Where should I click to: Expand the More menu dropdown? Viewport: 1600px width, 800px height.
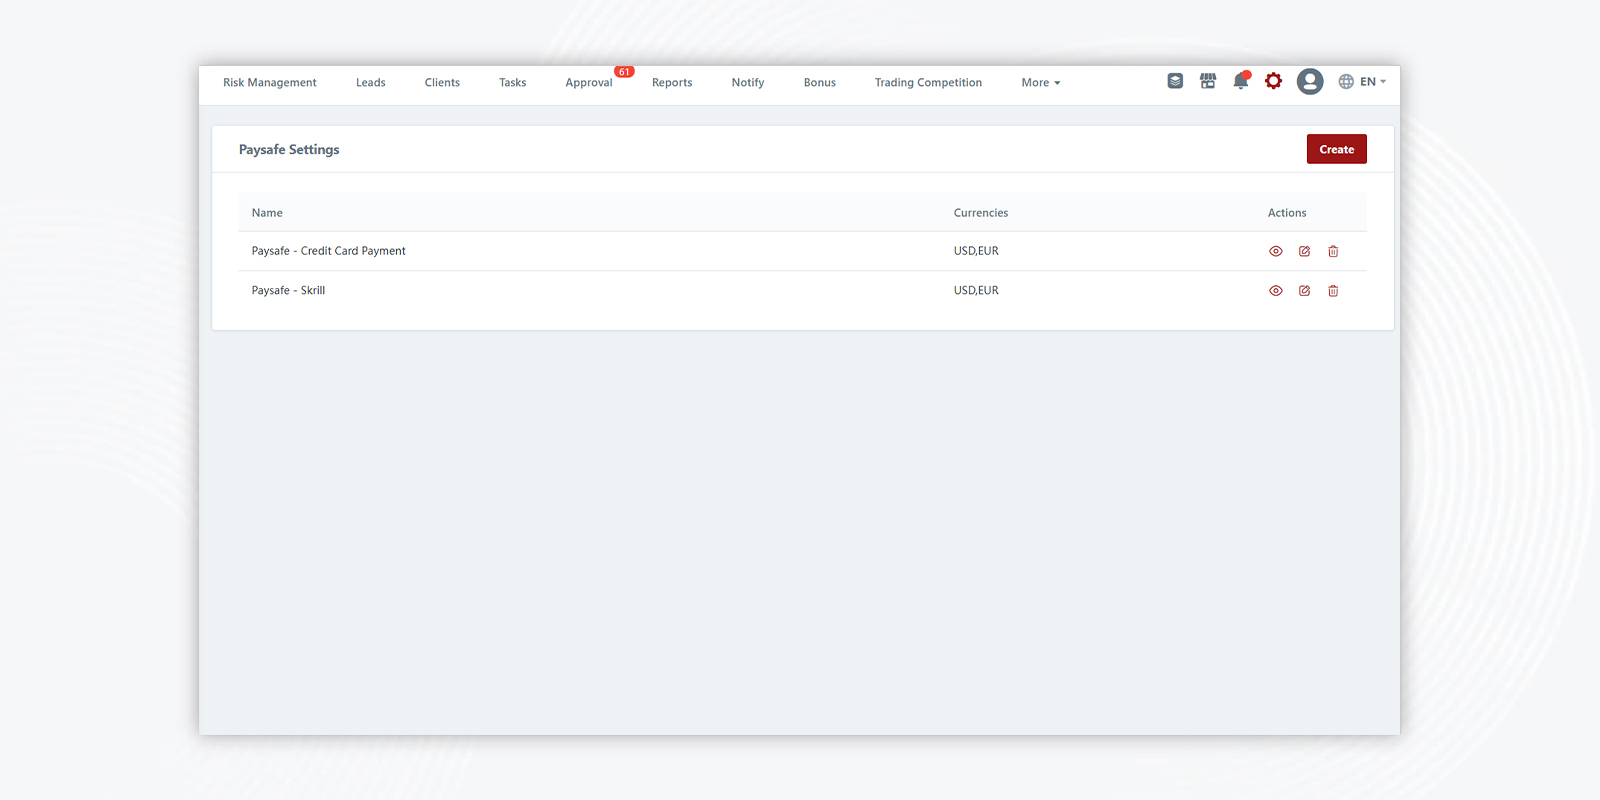point(1040,83)
